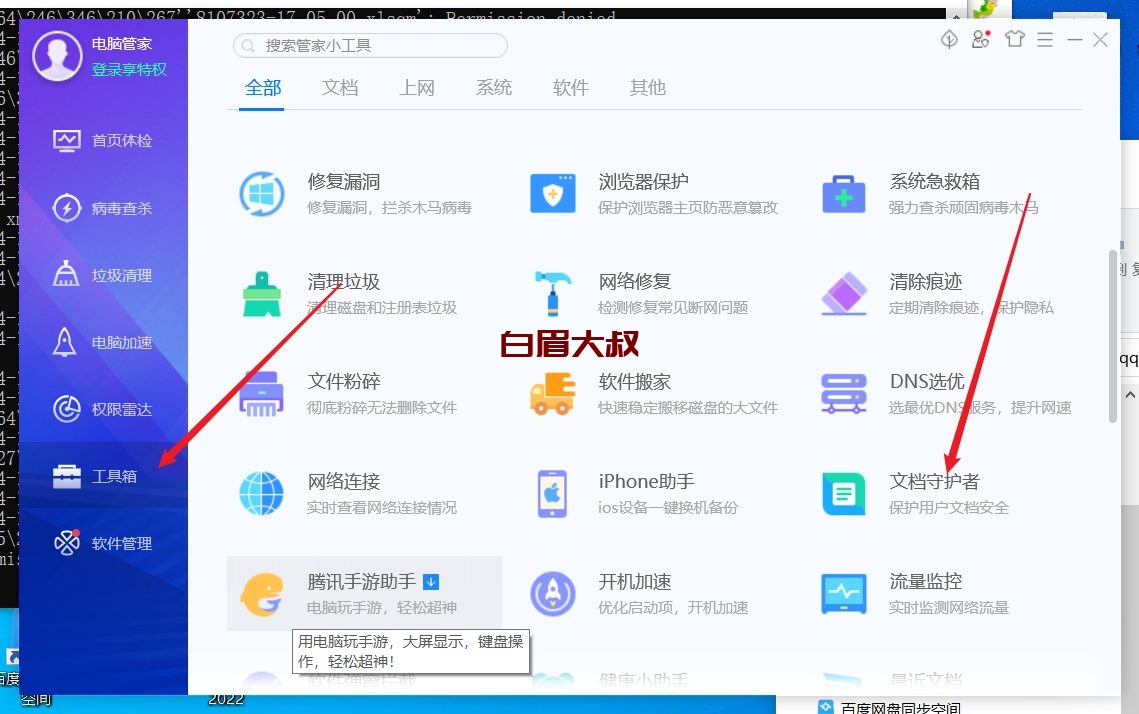
Task: Open the 腾讯手游助手 icon
Action: pos(262,594)
